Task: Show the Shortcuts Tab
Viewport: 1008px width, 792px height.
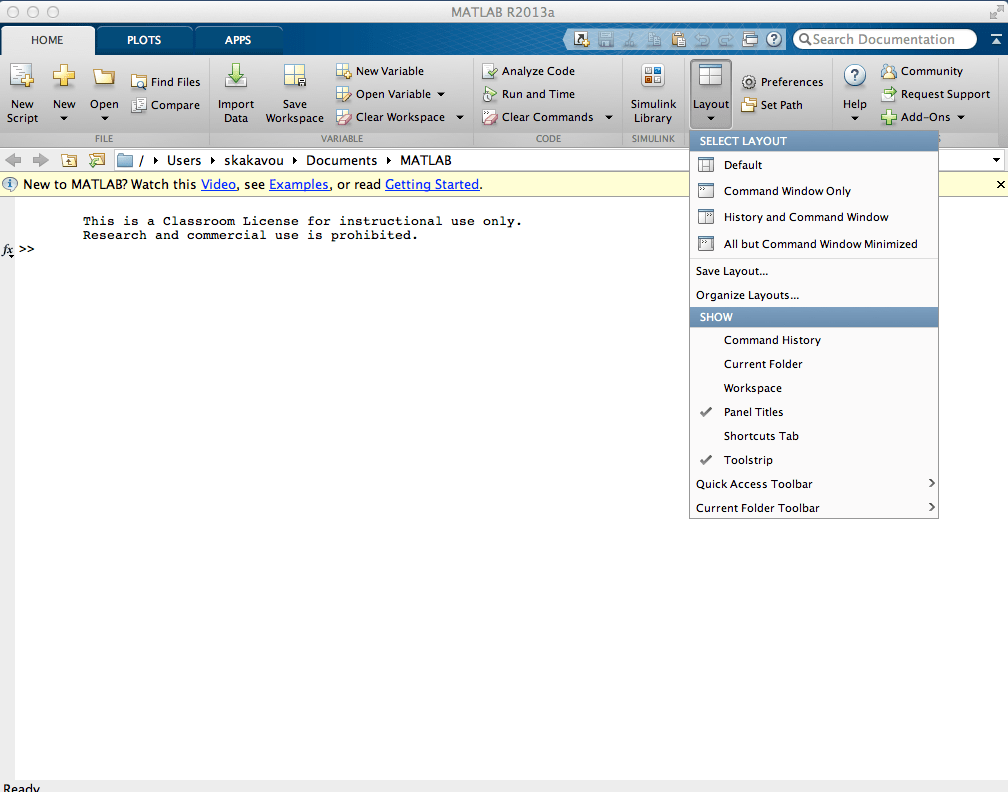Action: (762, 435)
